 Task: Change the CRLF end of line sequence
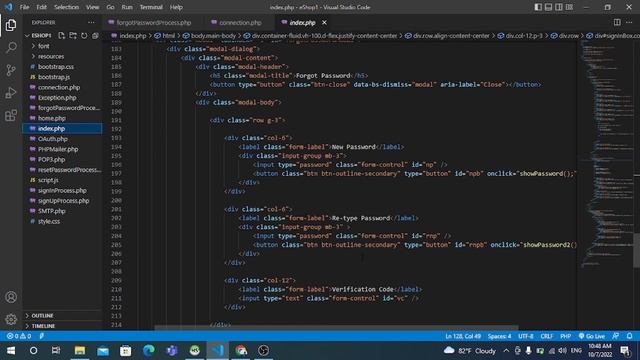(547, 336)
